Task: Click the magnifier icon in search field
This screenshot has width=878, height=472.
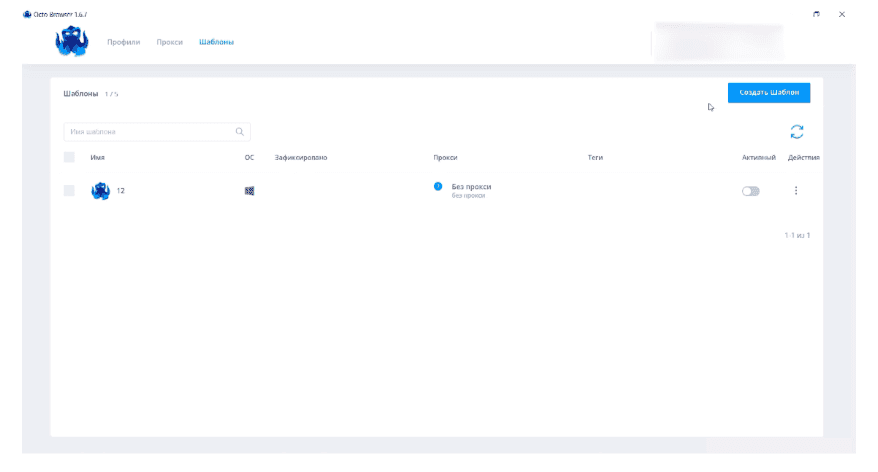Action: (x=240, y=131)
